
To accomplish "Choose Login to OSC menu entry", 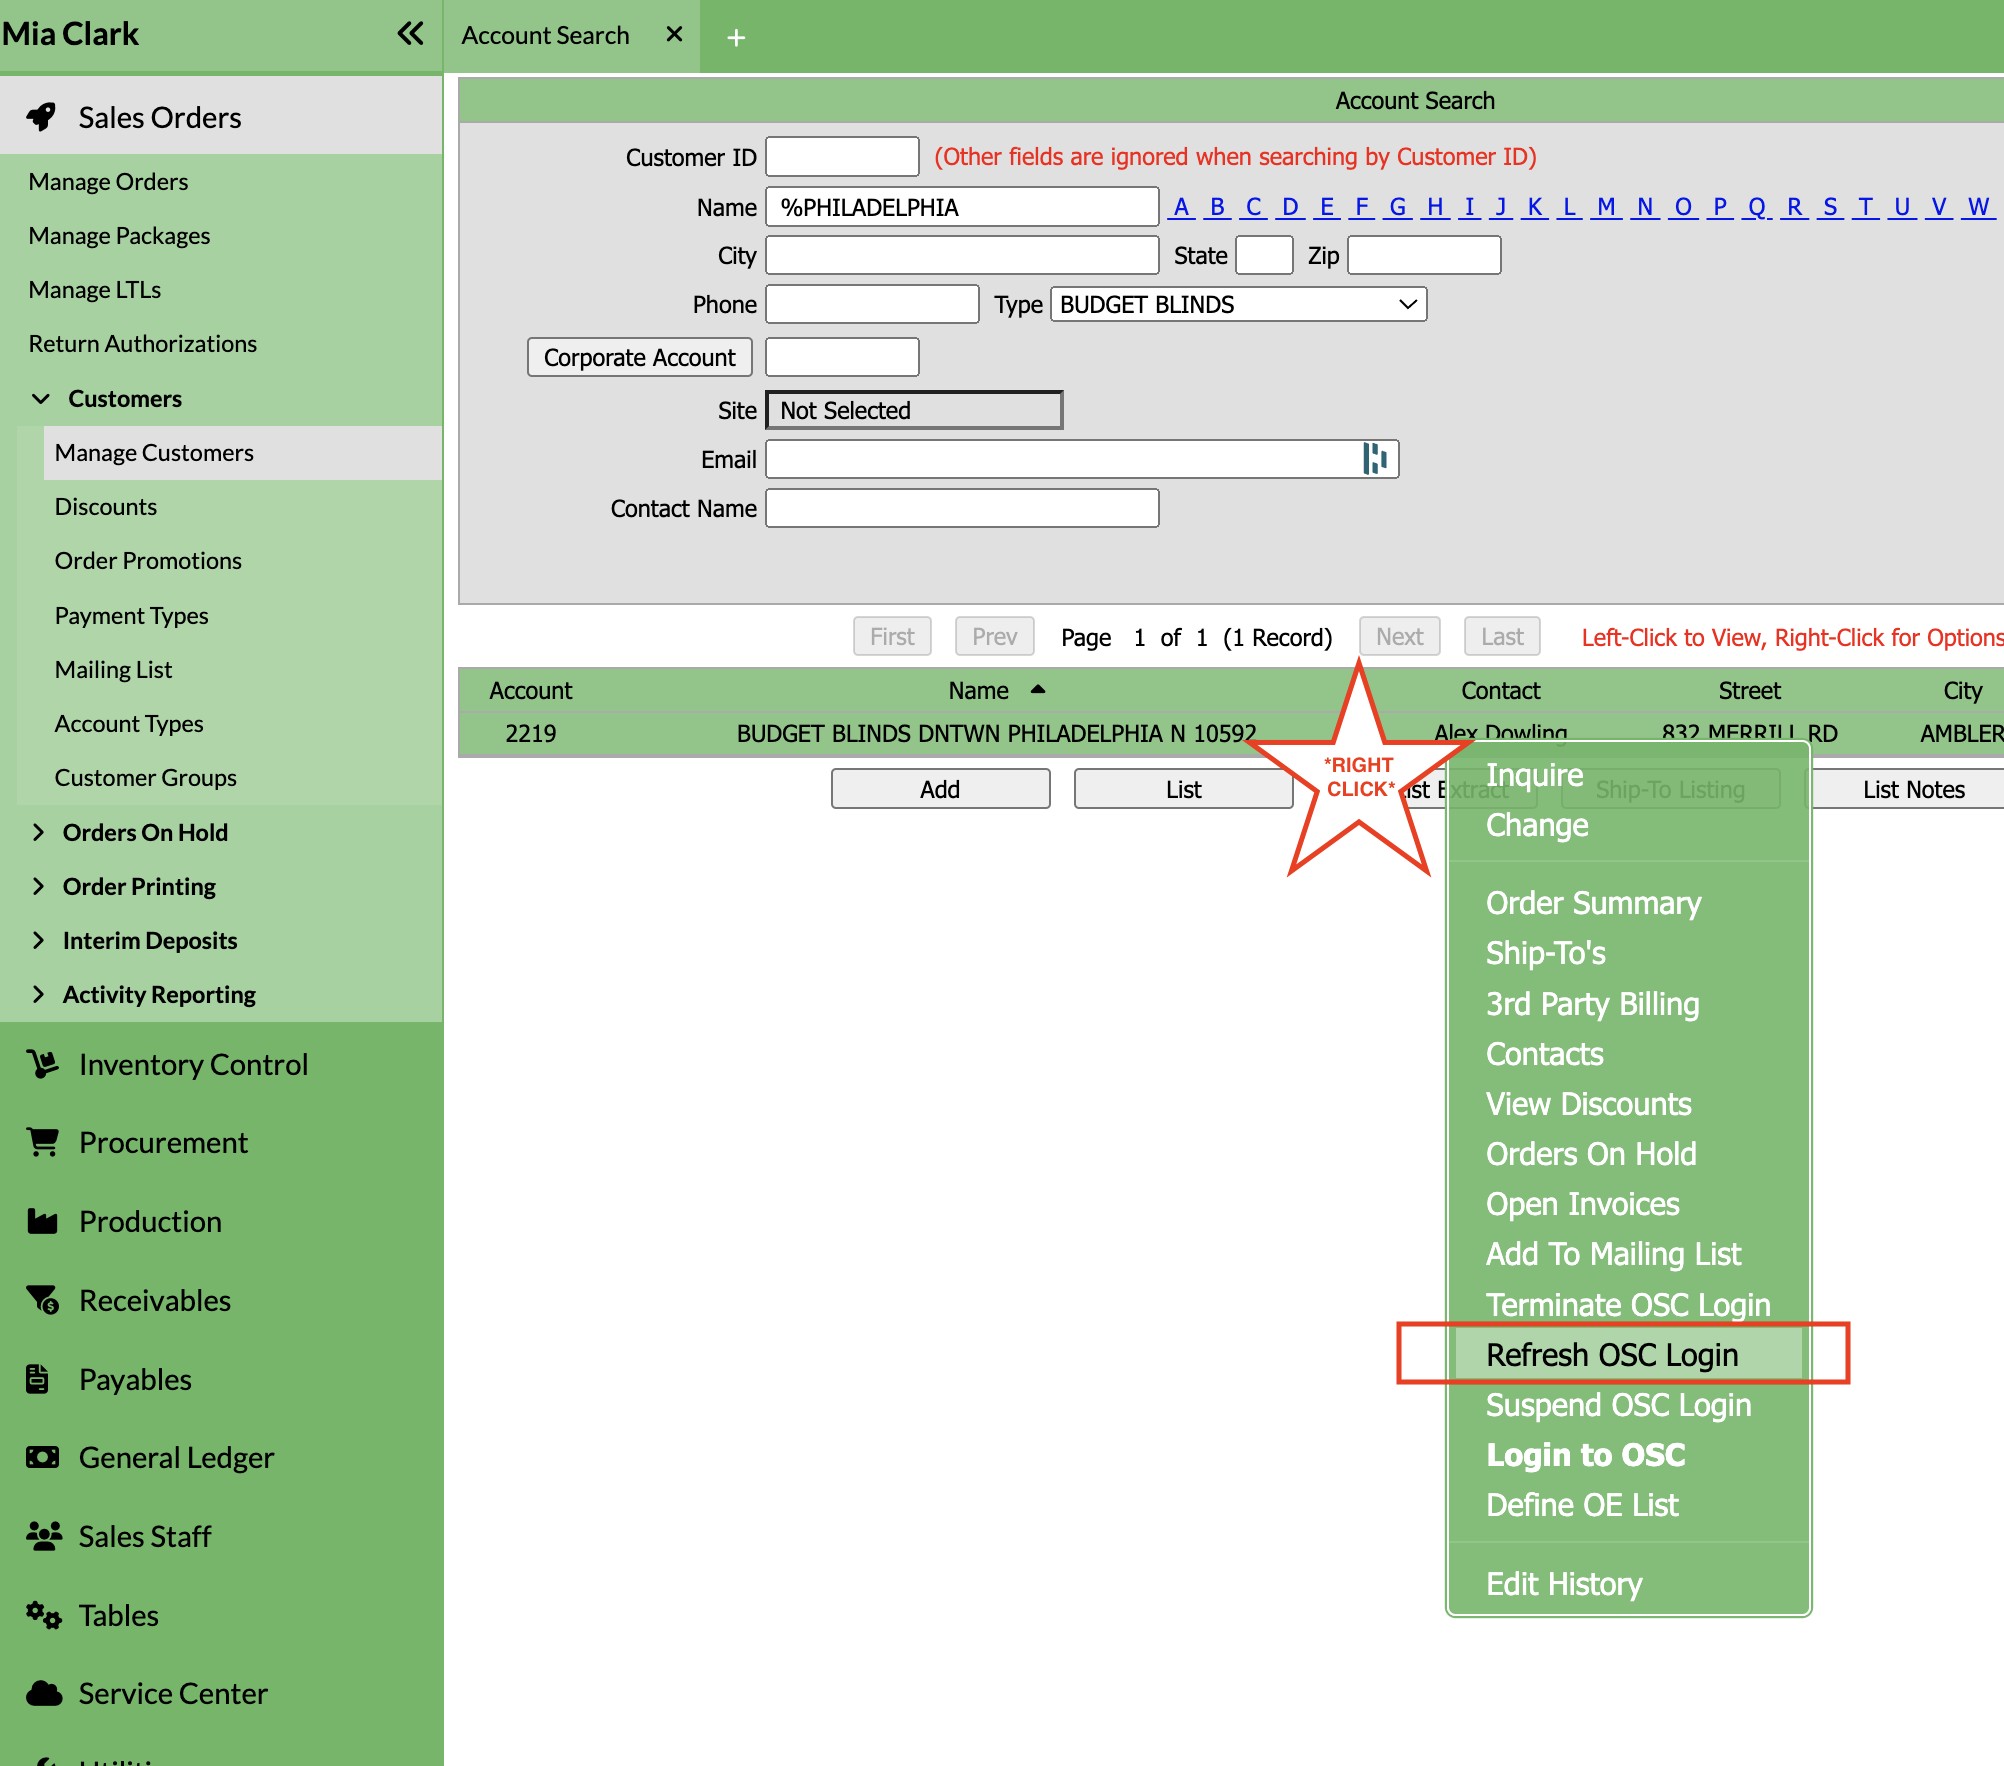I will (x=1585, y=1454).
